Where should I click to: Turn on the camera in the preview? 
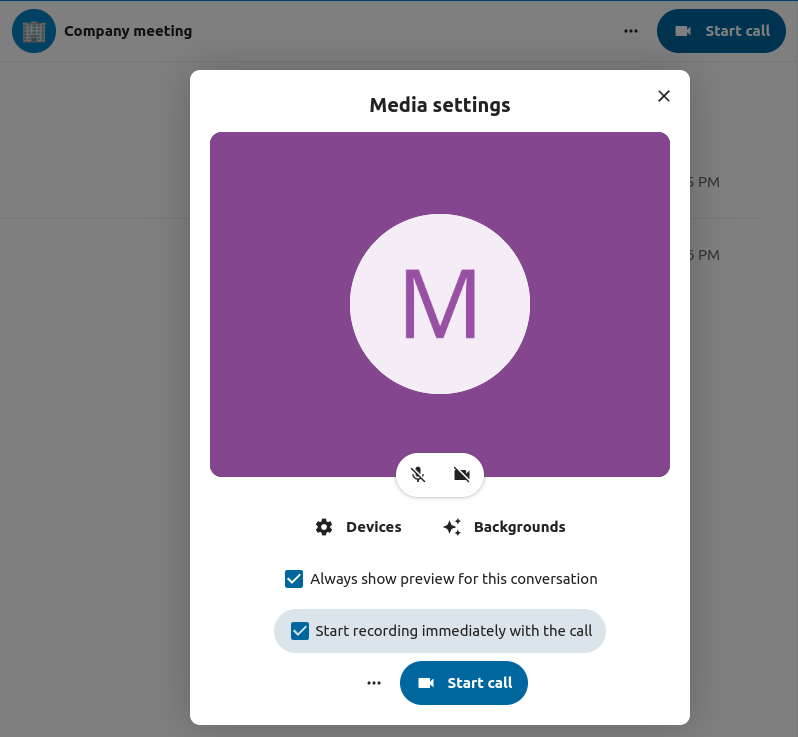click(x=461, y=475)
